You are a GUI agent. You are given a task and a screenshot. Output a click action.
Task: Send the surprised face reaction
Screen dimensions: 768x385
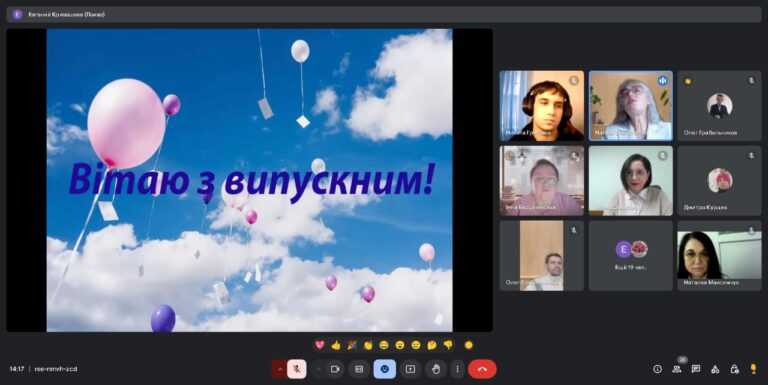pyautogui.click(x=400, y=345)
